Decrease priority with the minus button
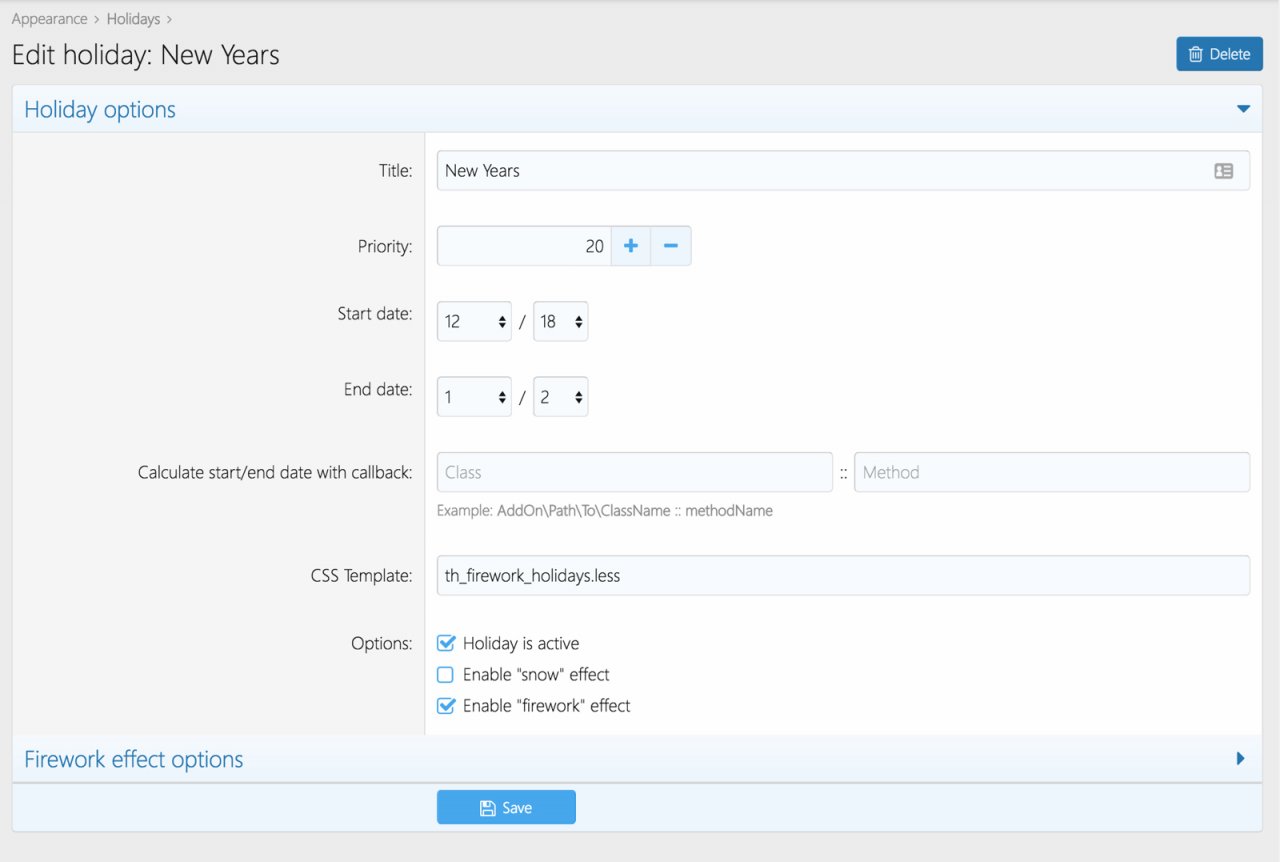1280x862 pixels. click(x=671, y=246)
